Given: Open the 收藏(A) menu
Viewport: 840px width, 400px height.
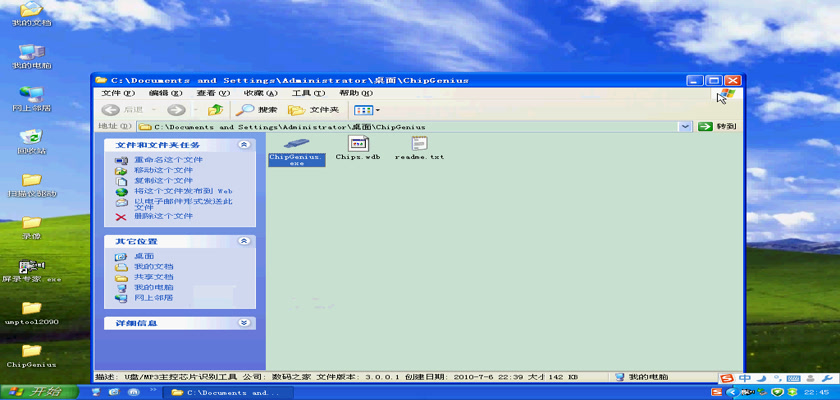Looking at the screenshot, I should (260, 93).
